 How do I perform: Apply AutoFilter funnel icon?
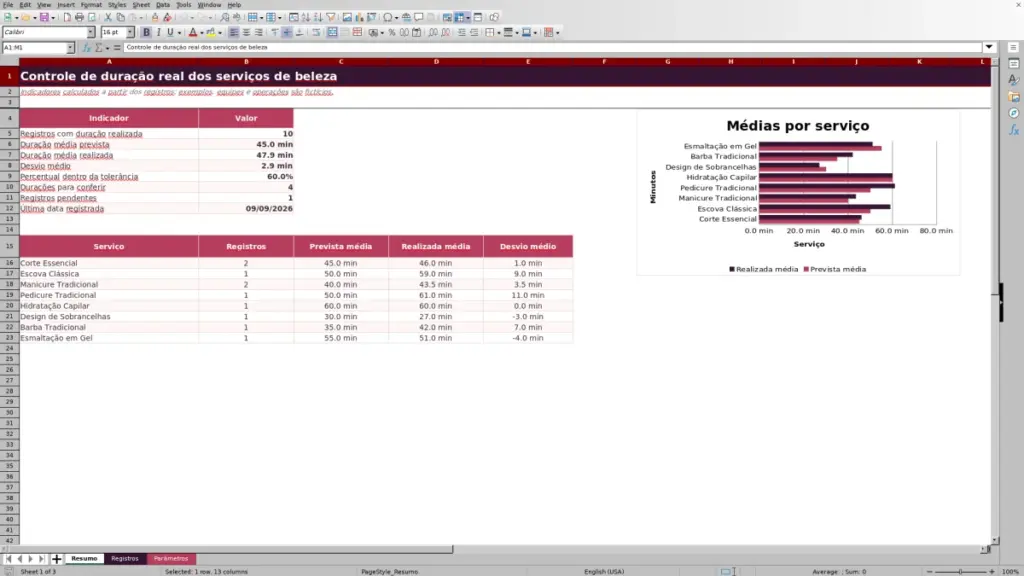tap(330, 17)
